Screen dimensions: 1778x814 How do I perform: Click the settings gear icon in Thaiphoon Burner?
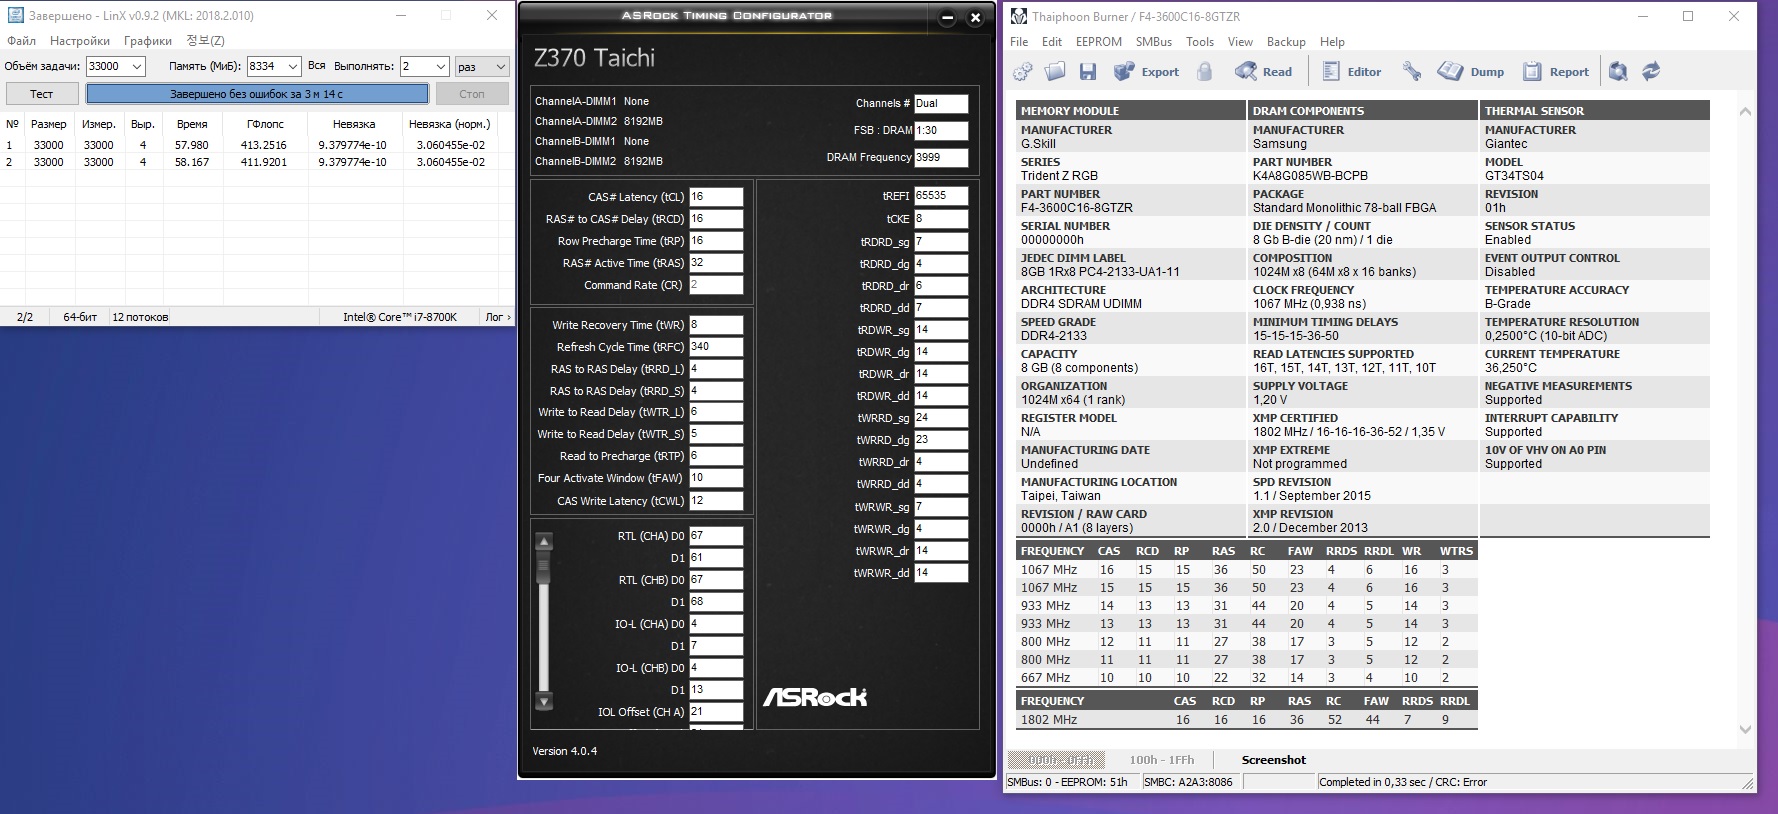click(x=1023, y=71)
